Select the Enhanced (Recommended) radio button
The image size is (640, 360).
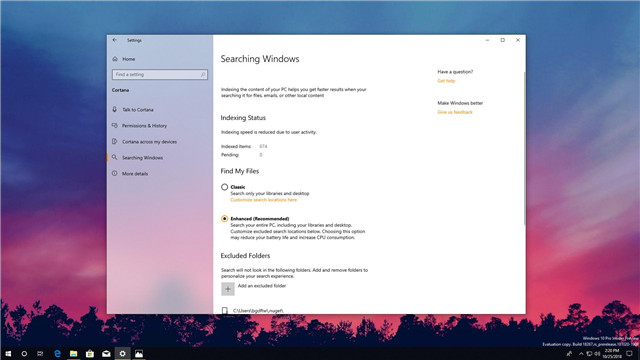click(x=224, y=219)
